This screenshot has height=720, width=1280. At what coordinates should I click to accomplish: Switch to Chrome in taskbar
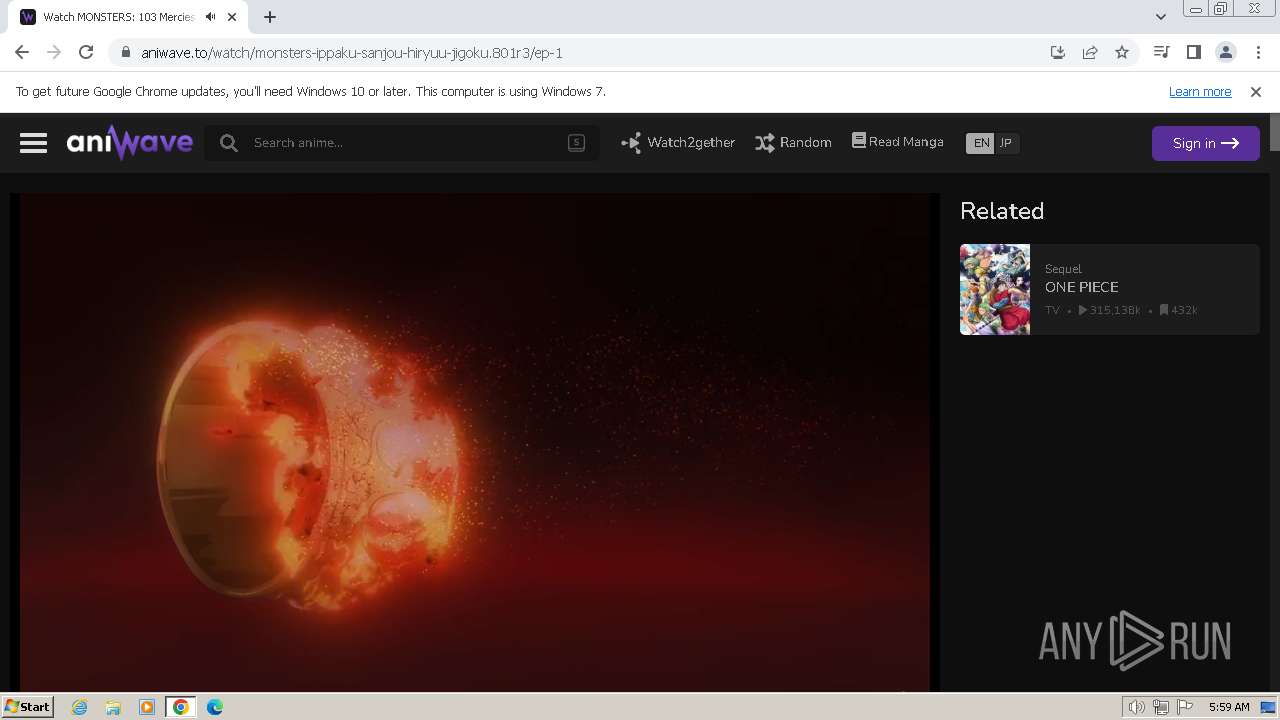click(x=181, y=707)
